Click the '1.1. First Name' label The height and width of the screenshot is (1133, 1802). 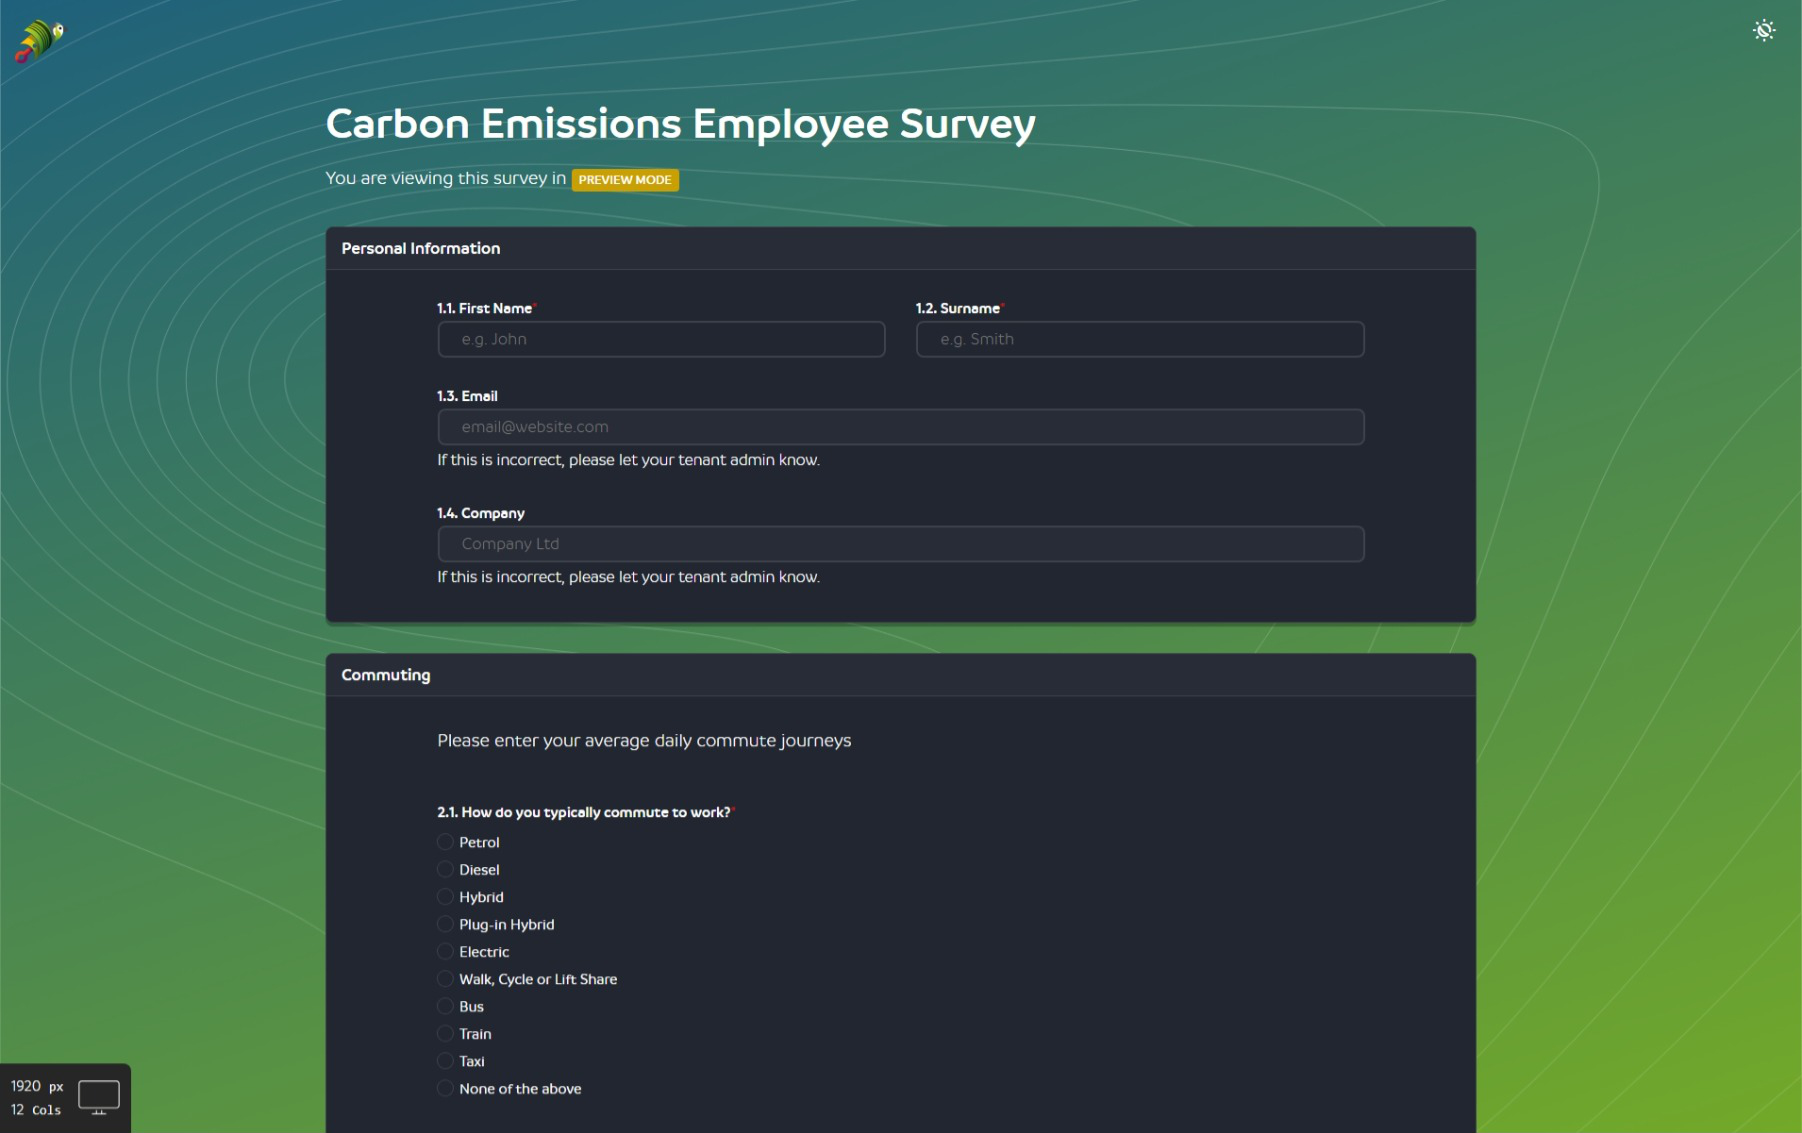click(x=486, y=308)
